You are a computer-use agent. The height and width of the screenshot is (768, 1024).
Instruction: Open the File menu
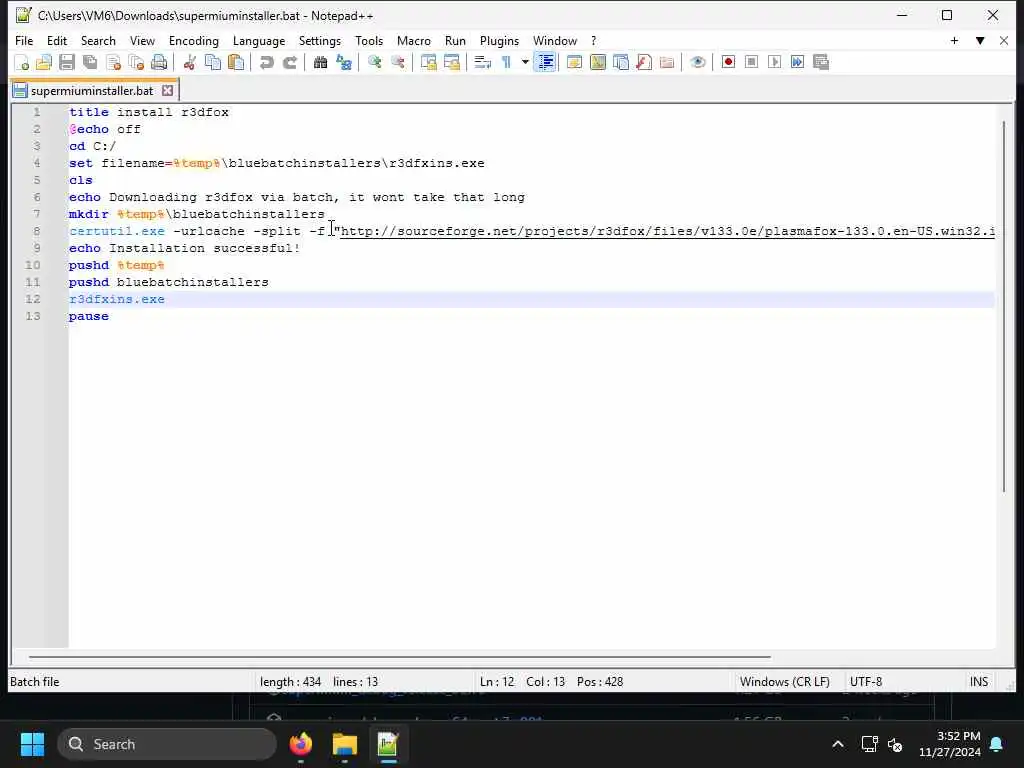[x=24, y=40]
